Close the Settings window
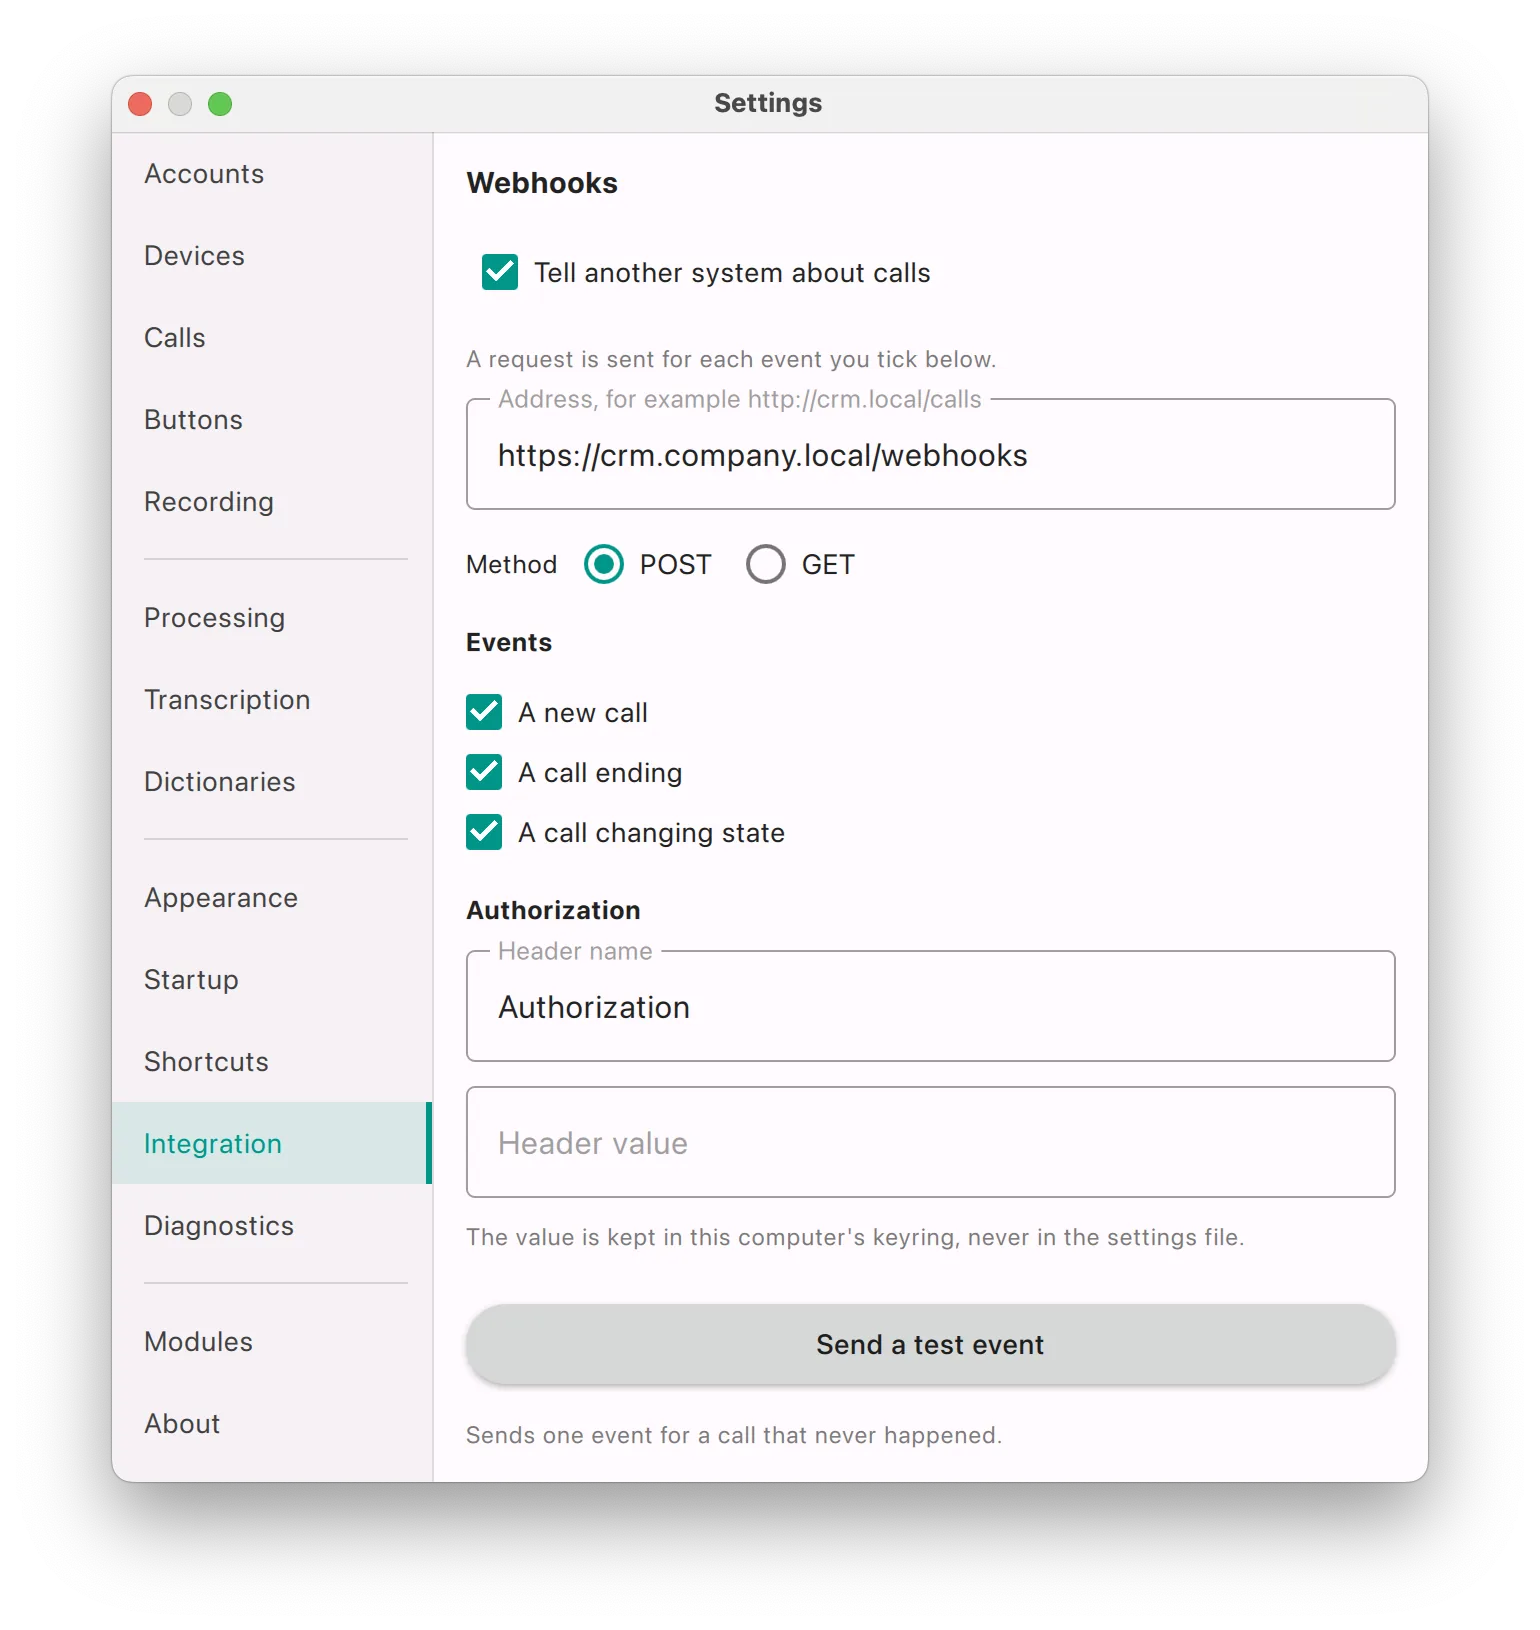The height and width of the screenshot is (1630, 1540). (141, 104)
